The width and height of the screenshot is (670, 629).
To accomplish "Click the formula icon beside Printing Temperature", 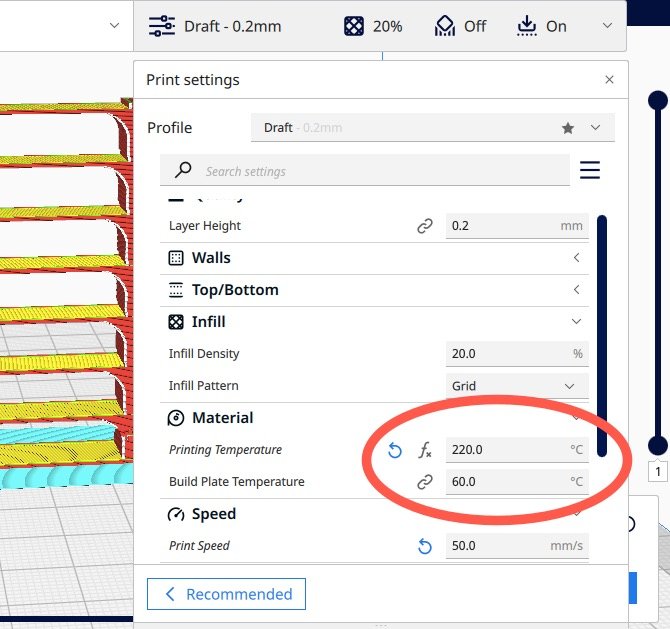I will 425,450.
